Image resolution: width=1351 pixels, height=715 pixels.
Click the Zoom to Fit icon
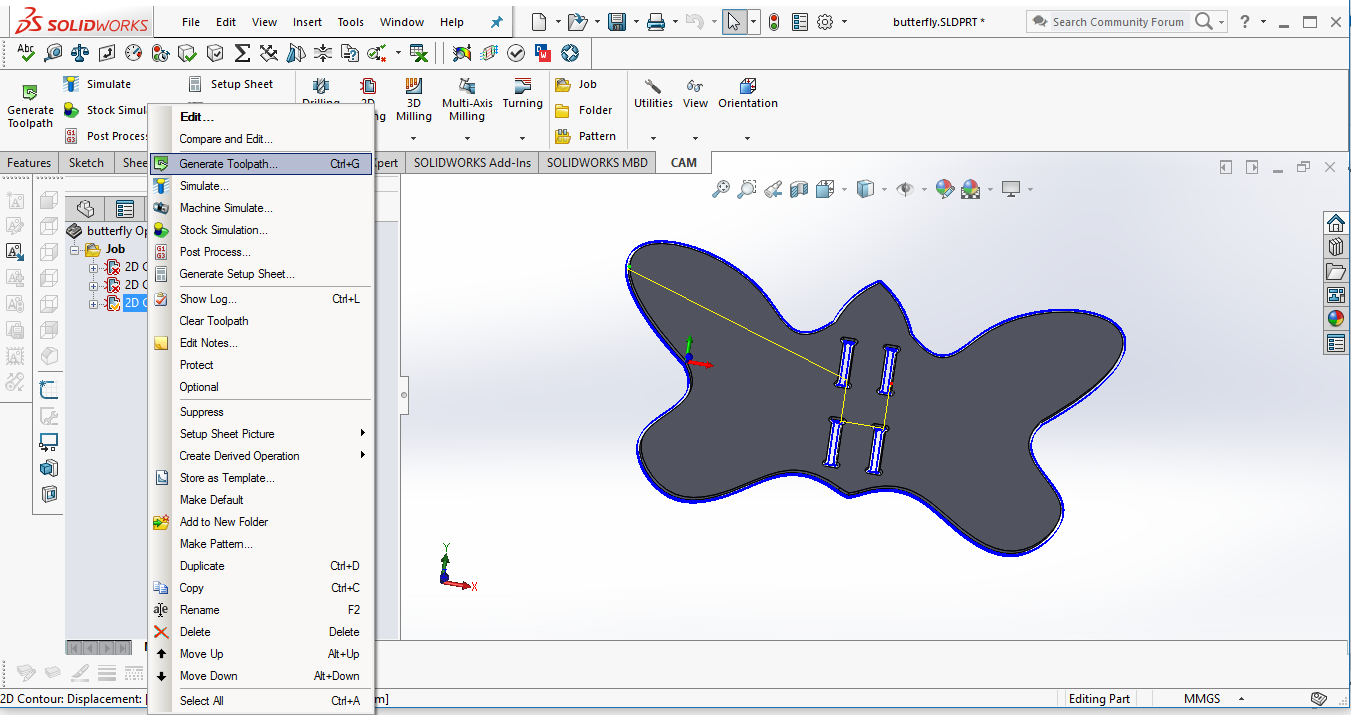(720, 188)
